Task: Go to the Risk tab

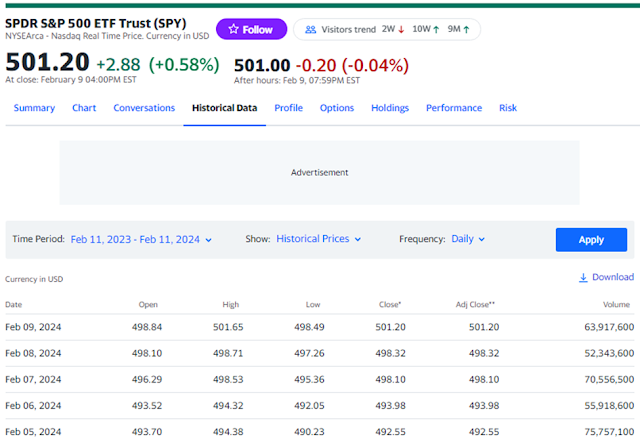Action: tap(508, 108)
